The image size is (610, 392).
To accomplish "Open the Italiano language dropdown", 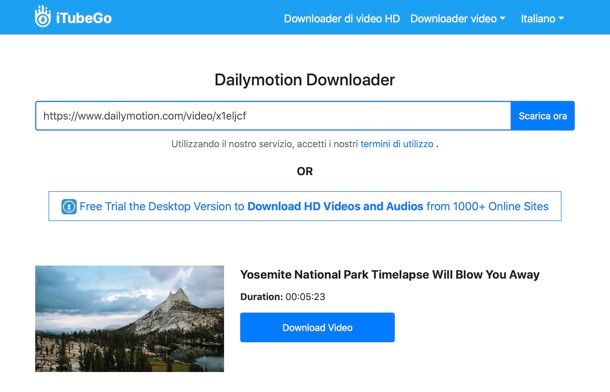I will (542, 19).
